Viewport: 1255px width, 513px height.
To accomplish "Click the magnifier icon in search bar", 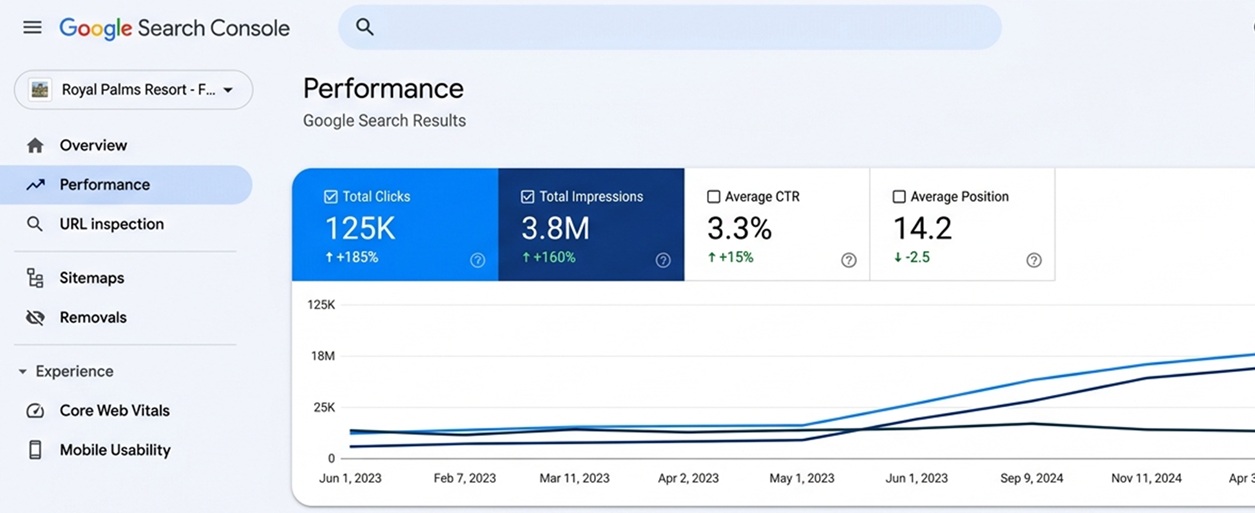I will pos(365,27).
